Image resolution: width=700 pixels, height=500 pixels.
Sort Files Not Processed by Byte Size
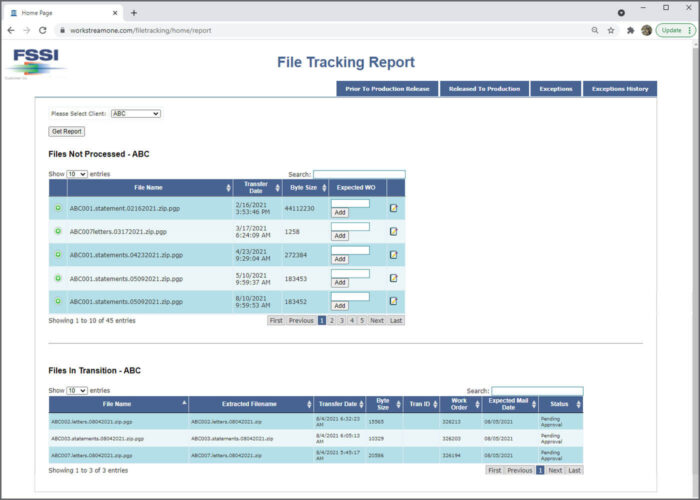305,188
